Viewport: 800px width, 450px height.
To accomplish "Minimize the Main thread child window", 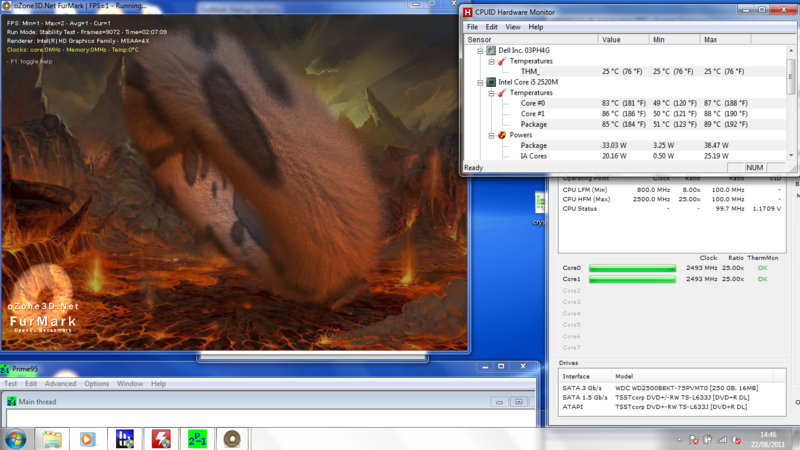I will [499, 402].
